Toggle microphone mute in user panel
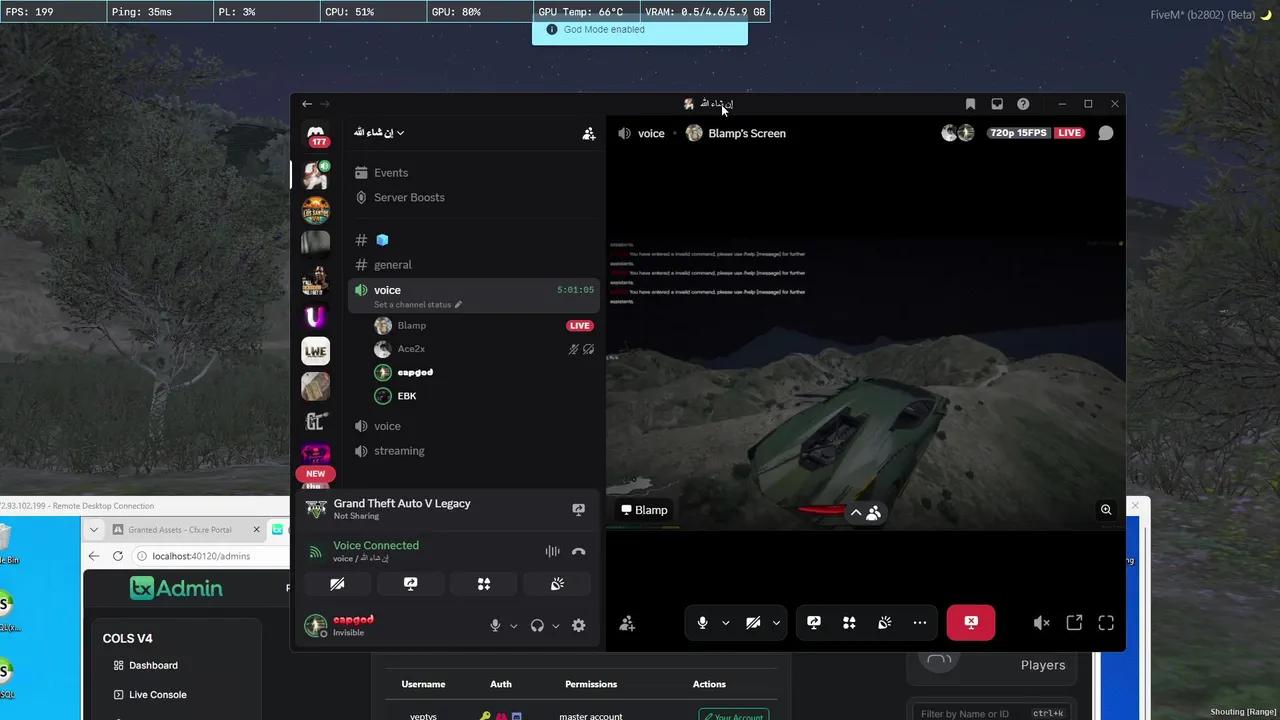 (495, 625)
